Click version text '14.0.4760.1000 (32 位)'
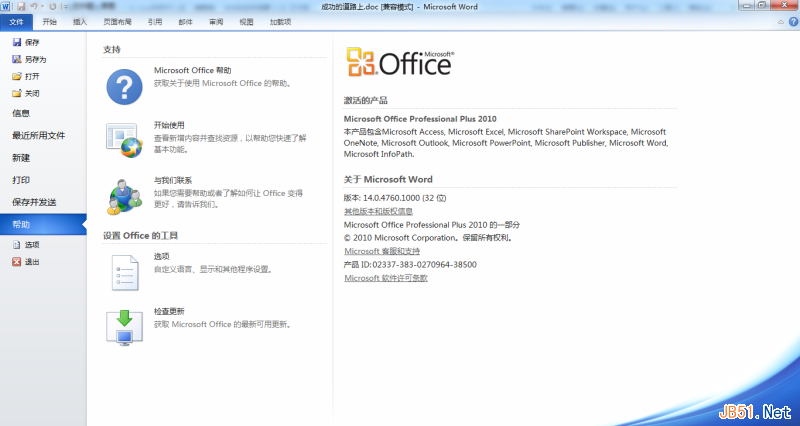Screen dimensions: 800x426 405,198
